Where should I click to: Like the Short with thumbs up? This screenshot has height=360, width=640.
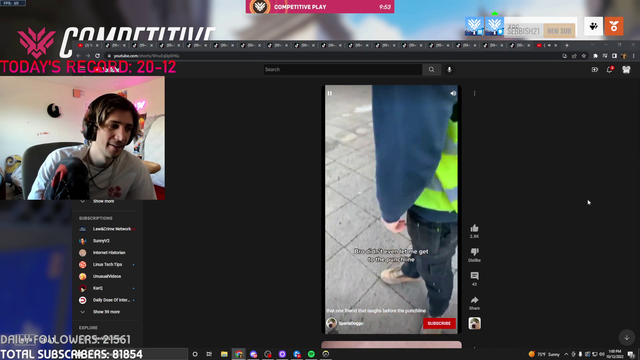[x=474, y=229]
